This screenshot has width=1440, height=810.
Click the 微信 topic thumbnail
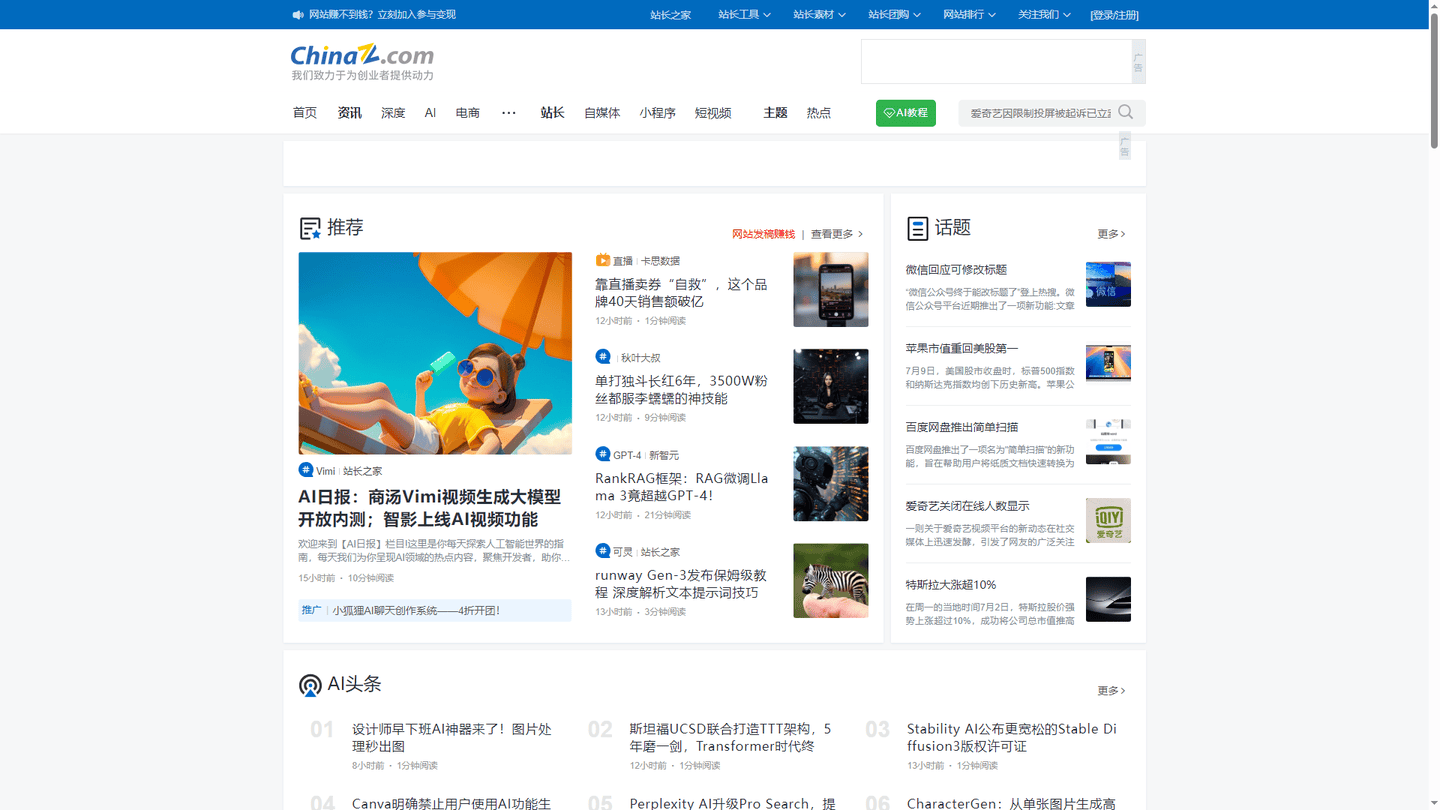click(1108, 284)
